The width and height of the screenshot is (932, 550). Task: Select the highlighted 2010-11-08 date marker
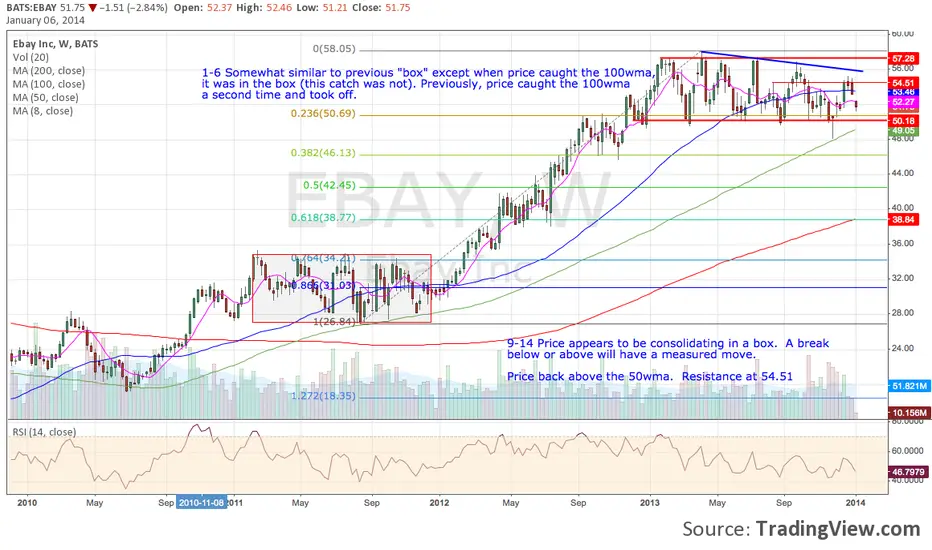tap(201, 502)
